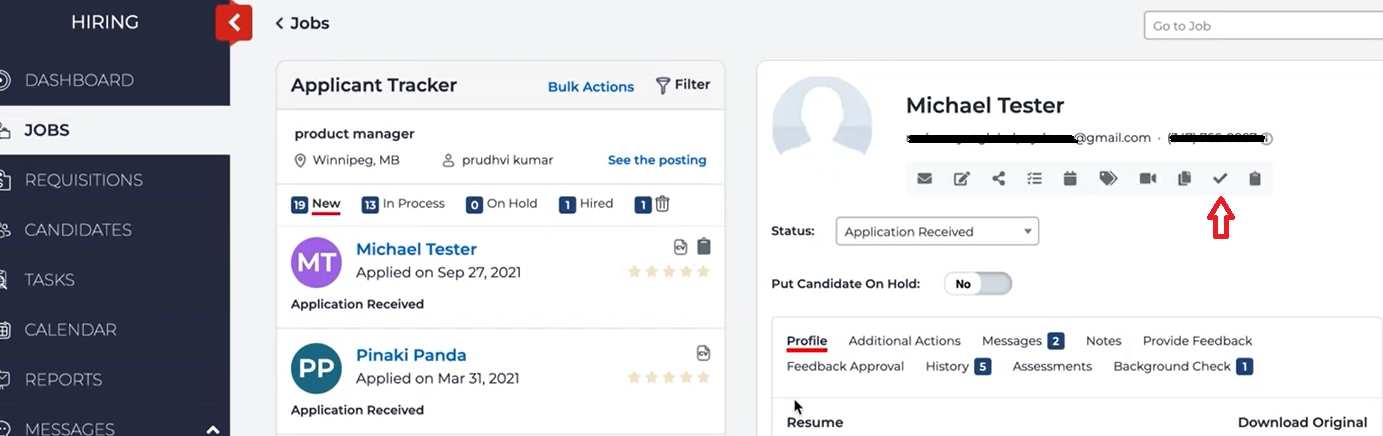Viewport: 1383px width, 436px height.
Task: Click the tags icon in candidate toolbar
Action: tap(1108, 179)
